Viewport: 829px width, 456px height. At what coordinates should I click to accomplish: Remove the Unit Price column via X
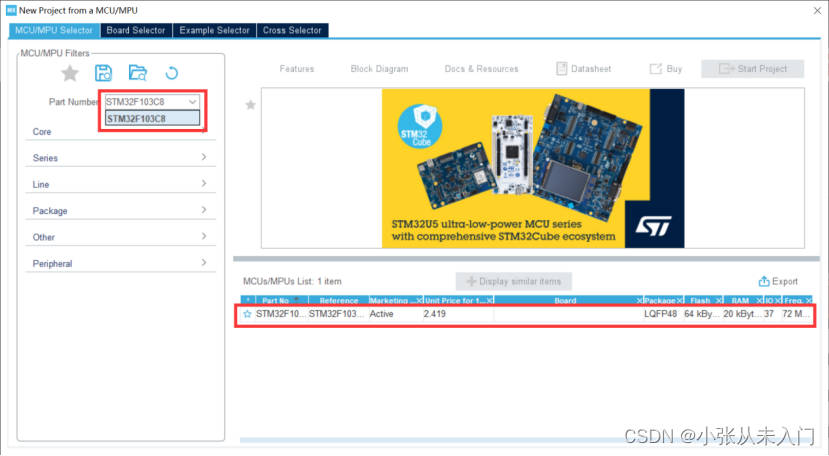[x=490, y=300]
